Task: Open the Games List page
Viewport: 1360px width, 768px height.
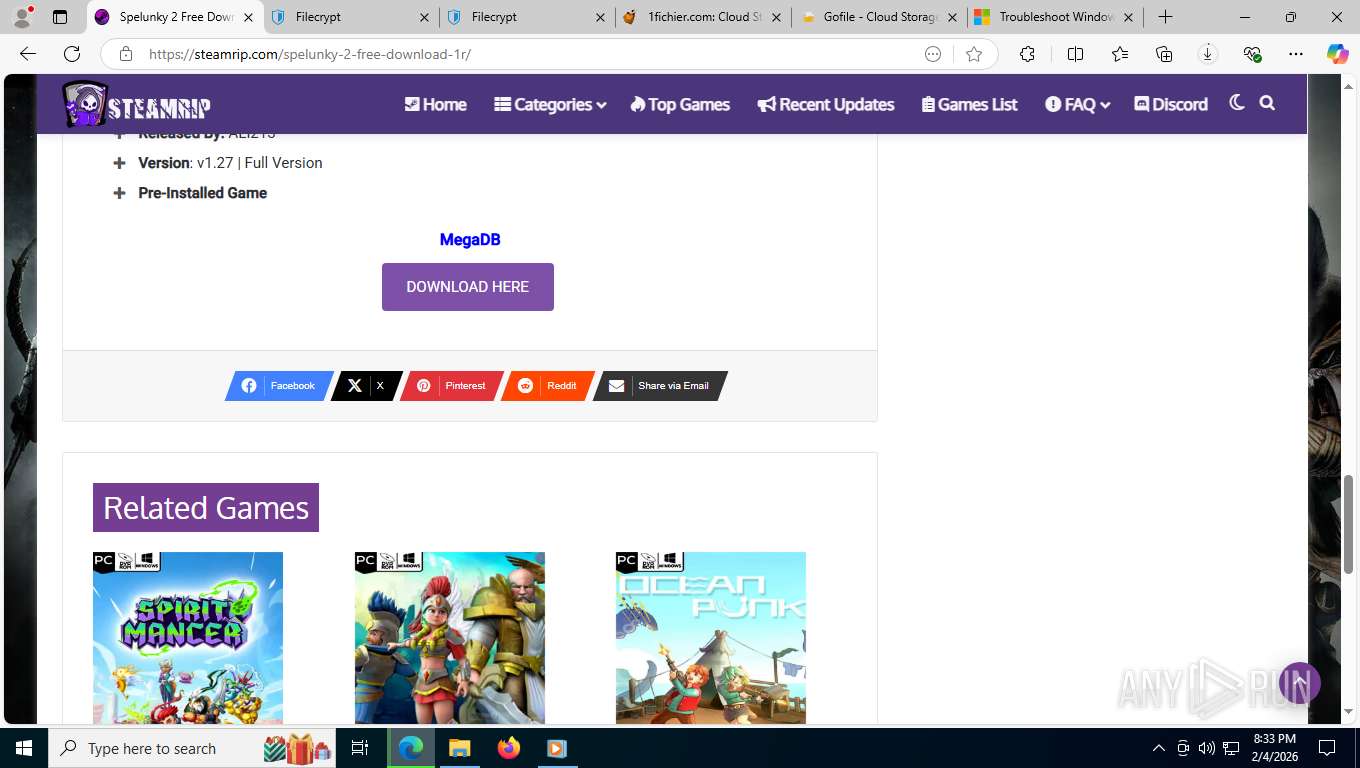Action: [969, 104]
